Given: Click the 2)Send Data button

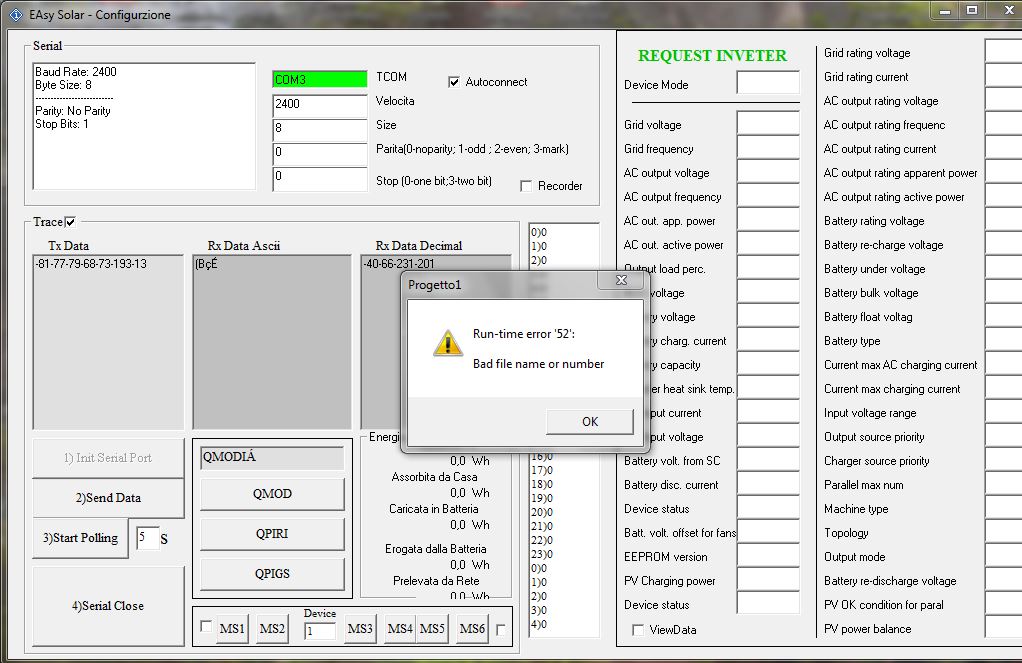Looking at the screenshot, I should 108,498.
